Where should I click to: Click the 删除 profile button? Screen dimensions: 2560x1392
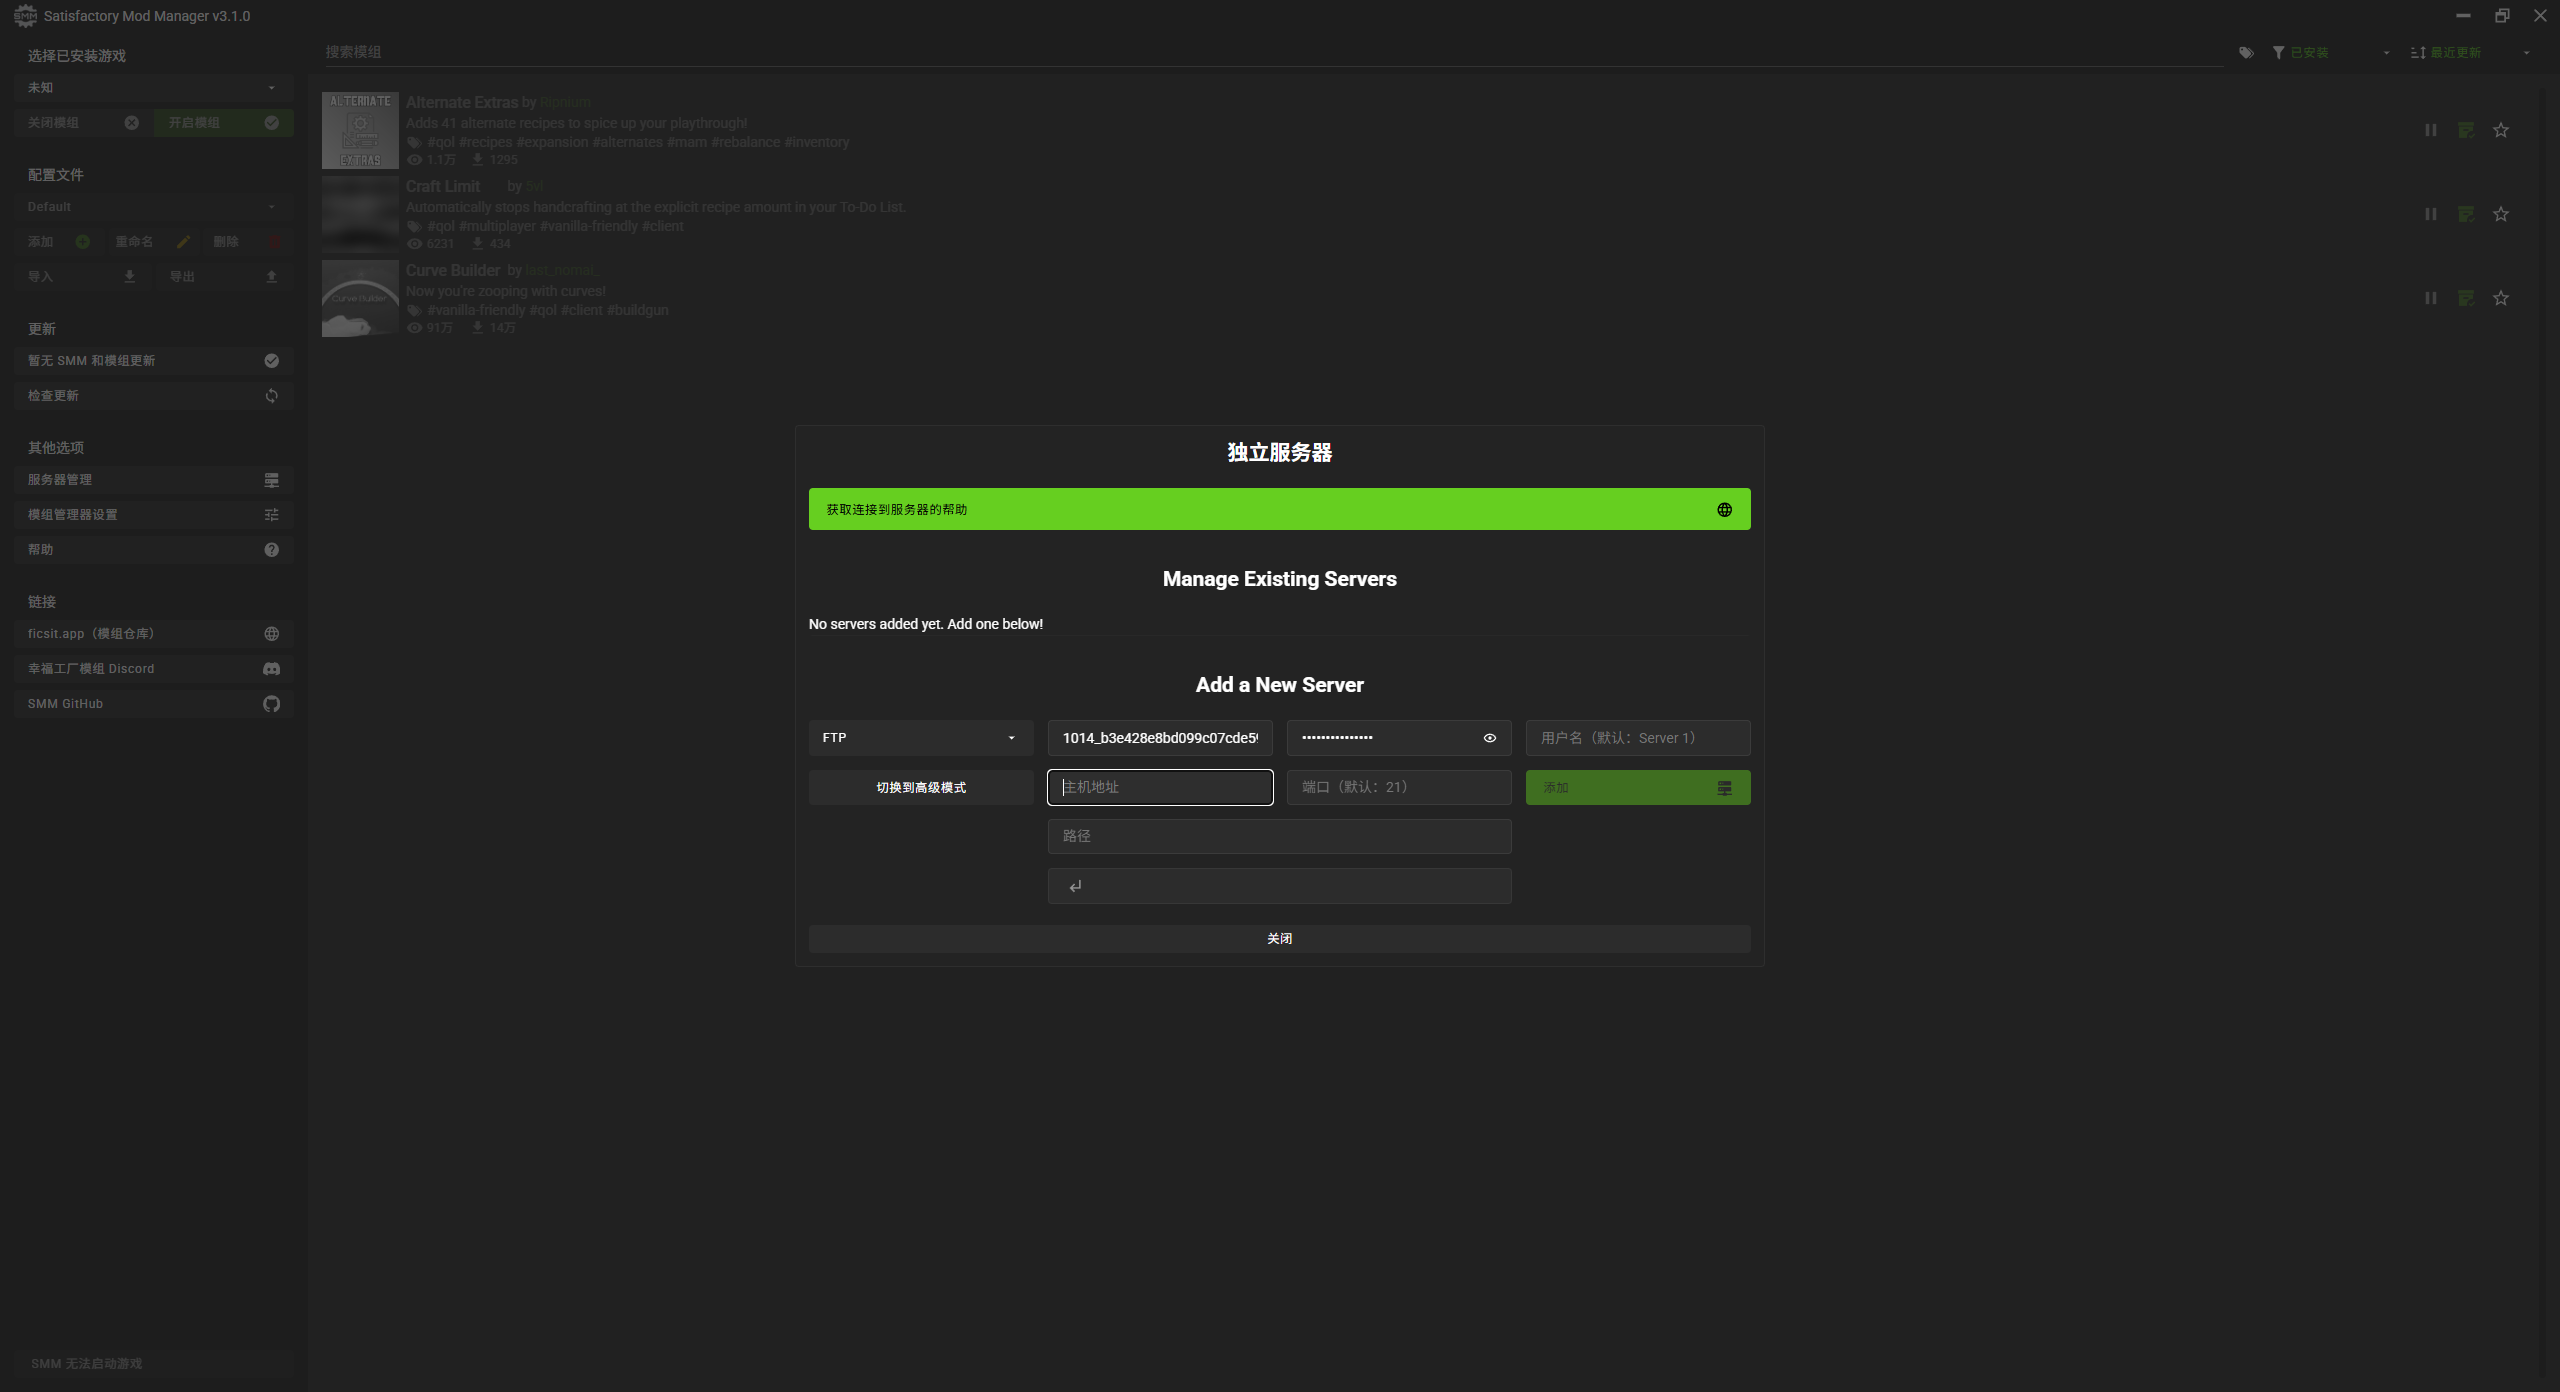click(x=246, y=242)
